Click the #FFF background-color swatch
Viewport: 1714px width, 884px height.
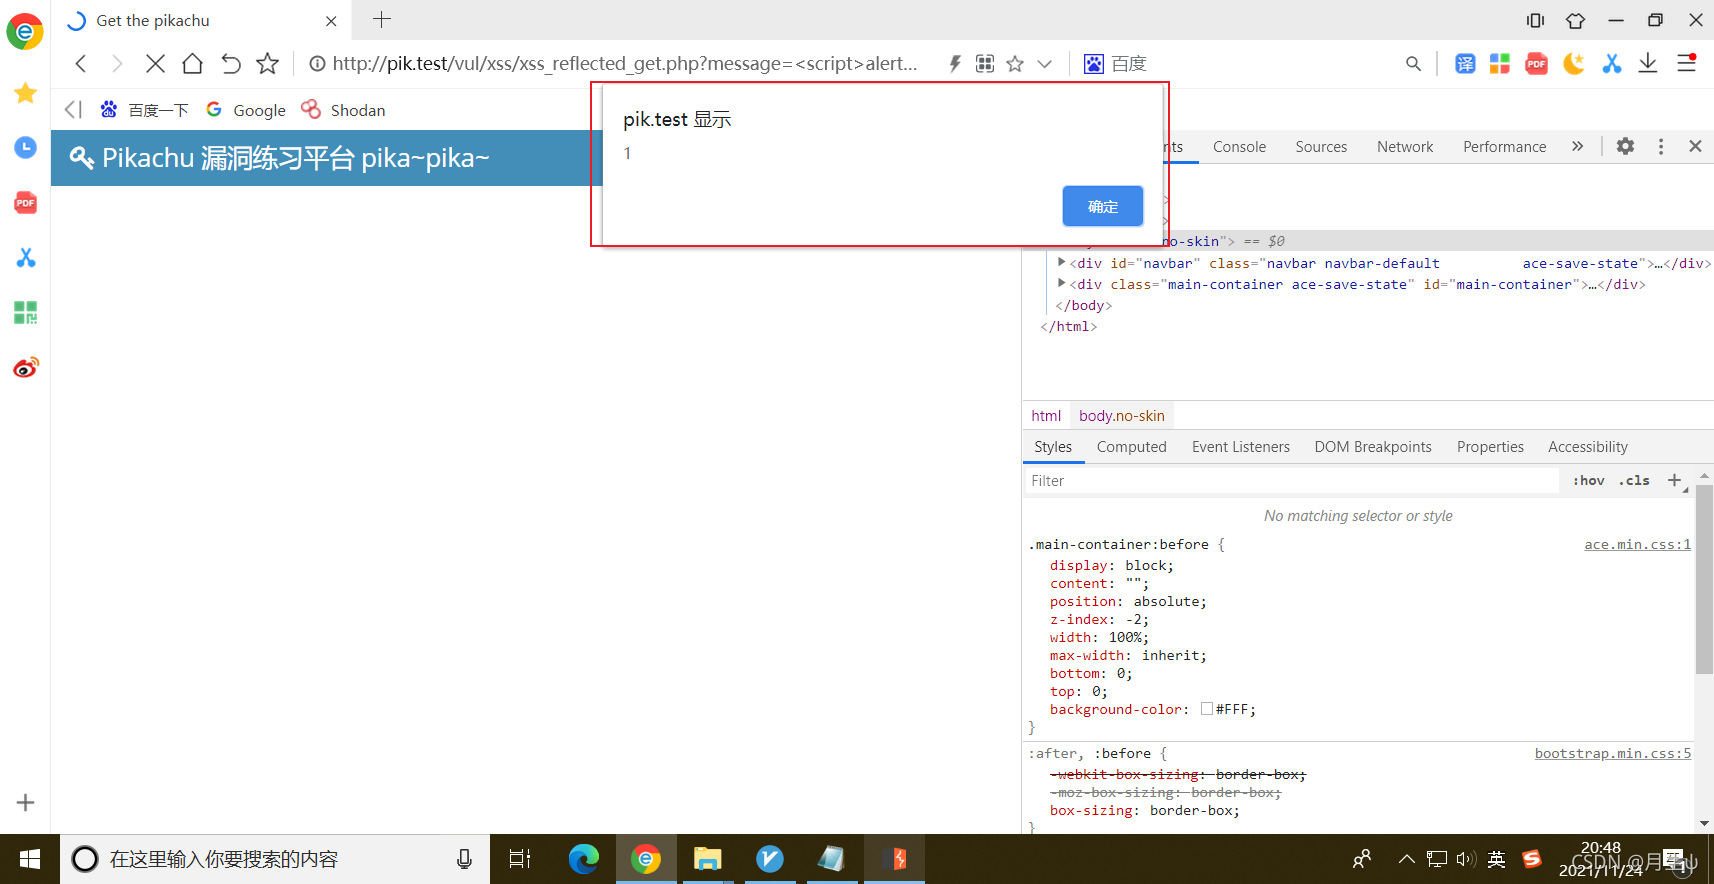coord(1207,709)
